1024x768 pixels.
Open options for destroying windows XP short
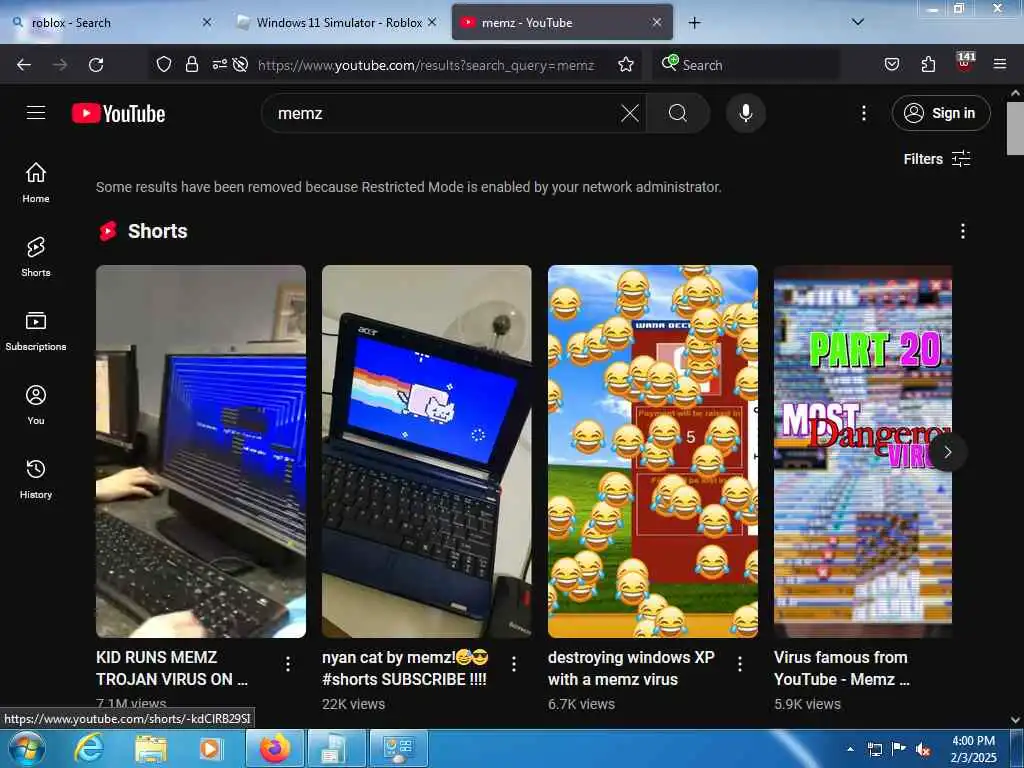(x=740, y=664)
